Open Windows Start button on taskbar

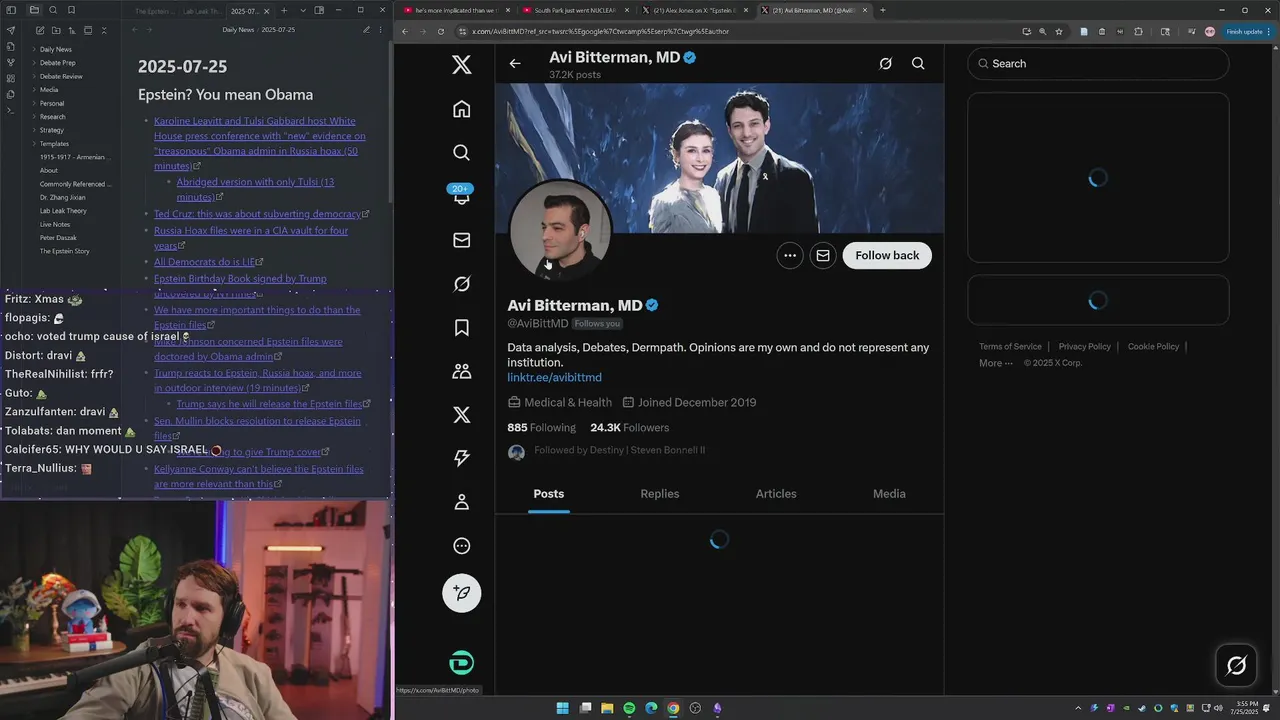point(562,708)
